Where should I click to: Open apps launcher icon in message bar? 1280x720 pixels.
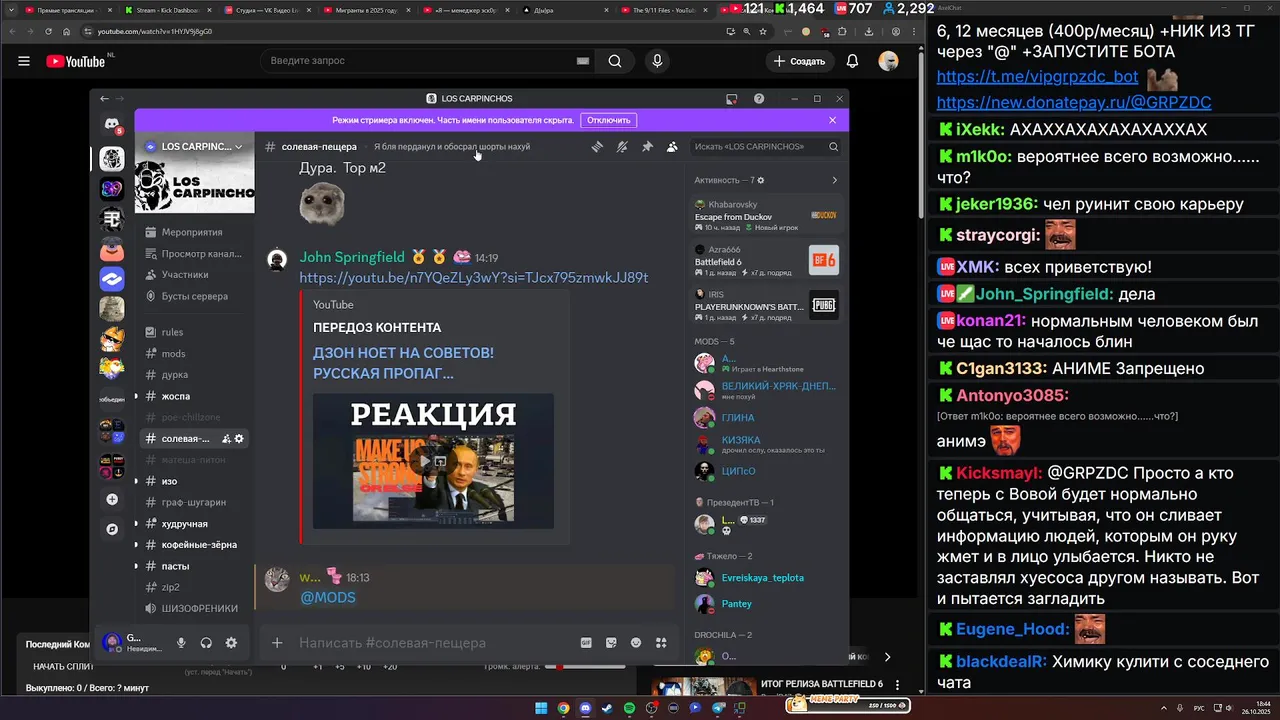pos(661,643)
